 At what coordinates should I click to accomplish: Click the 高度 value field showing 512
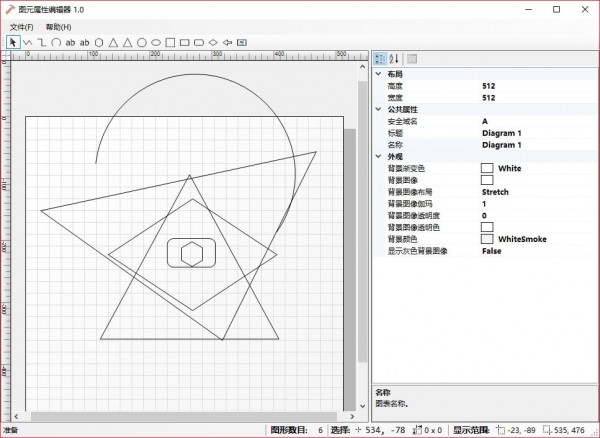[488, 86]
